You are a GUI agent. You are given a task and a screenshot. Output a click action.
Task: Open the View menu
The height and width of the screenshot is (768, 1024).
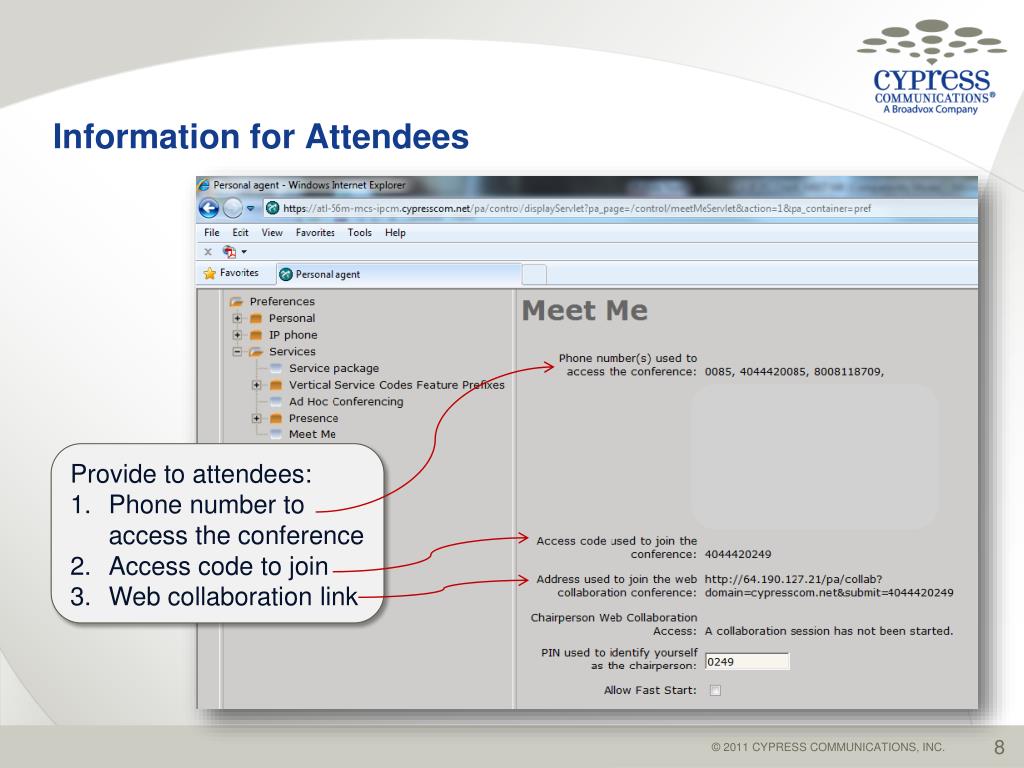pos(272,232)
